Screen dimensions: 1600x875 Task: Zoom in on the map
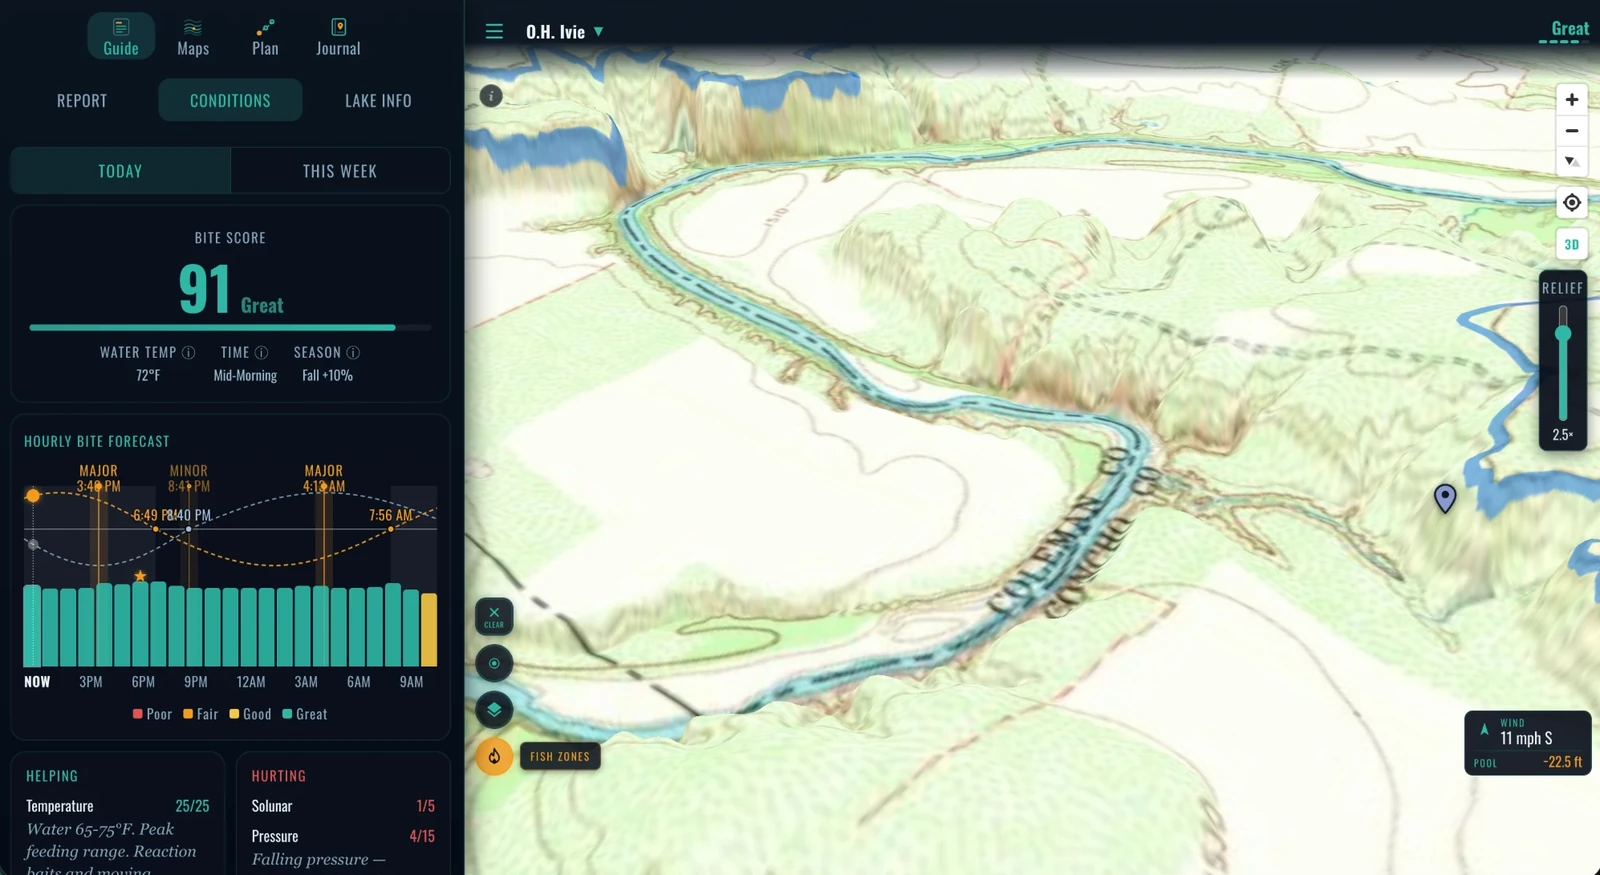pyautogui.click(x=1572, y=99)
